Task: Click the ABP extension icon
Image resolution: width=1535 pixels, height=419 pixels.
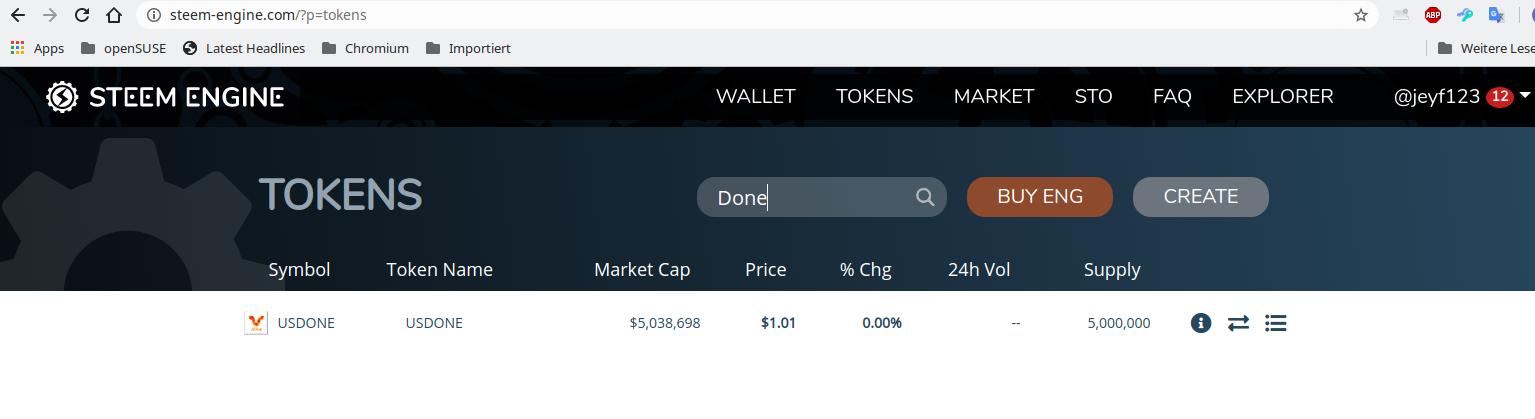Action: (x=1432, y=15)
